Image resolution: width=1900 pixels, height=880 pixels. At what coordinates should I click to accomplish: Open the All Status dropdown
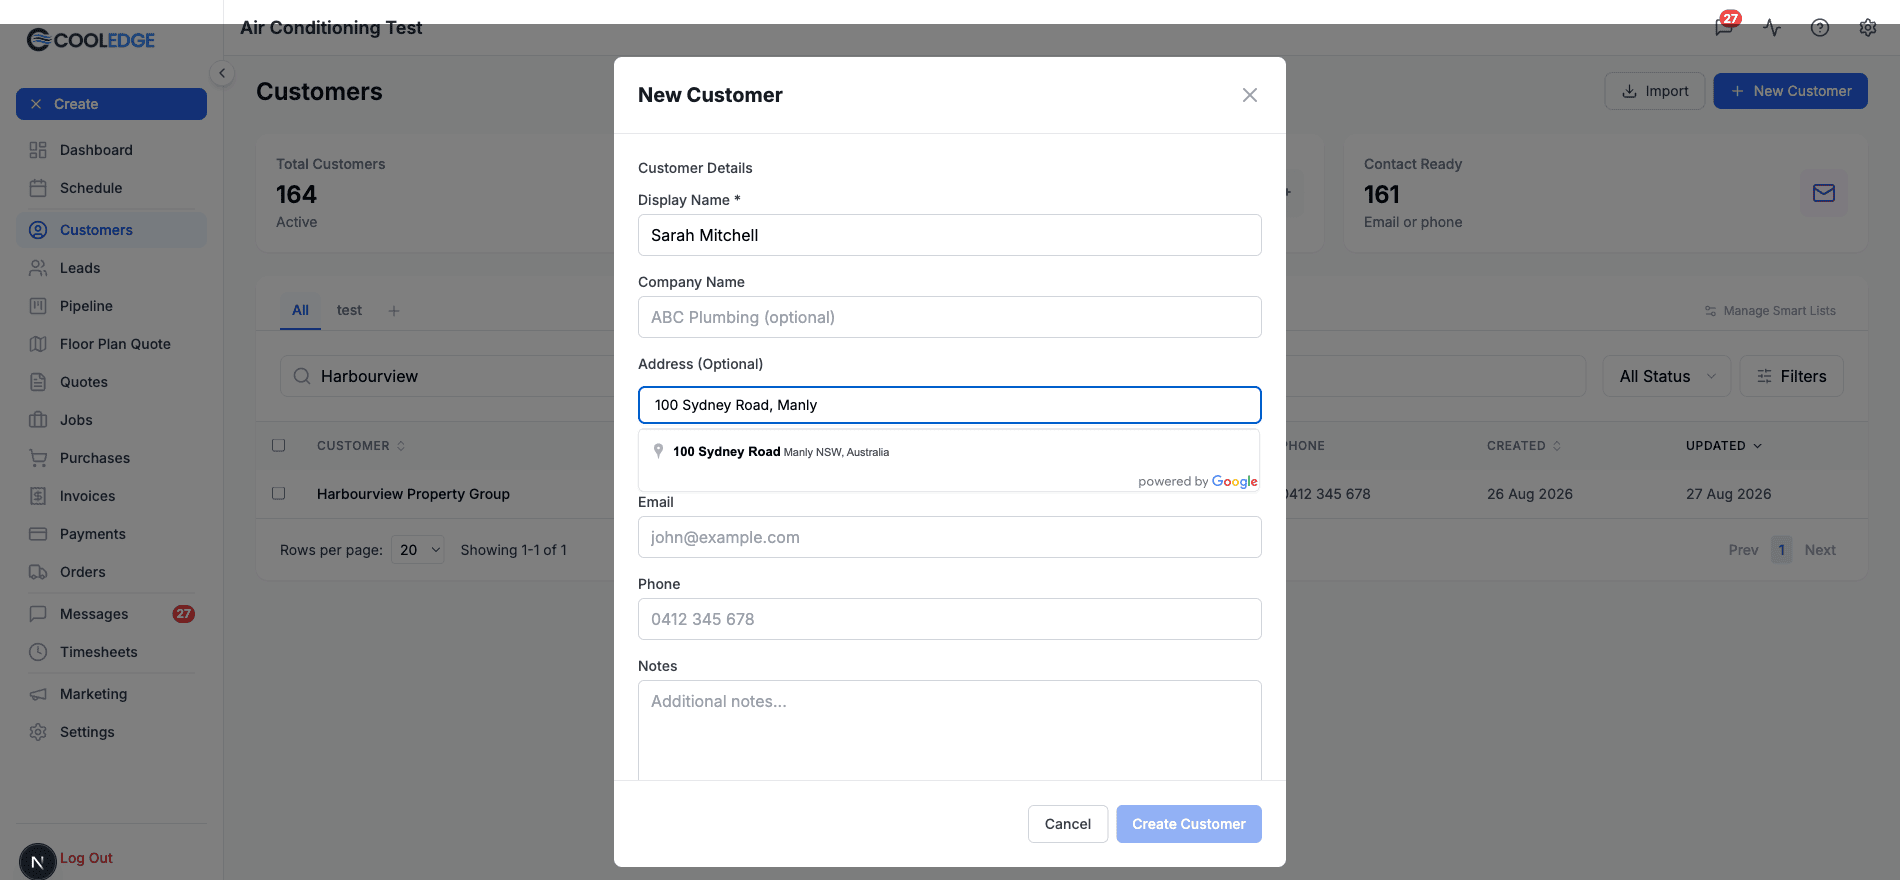1667,376
